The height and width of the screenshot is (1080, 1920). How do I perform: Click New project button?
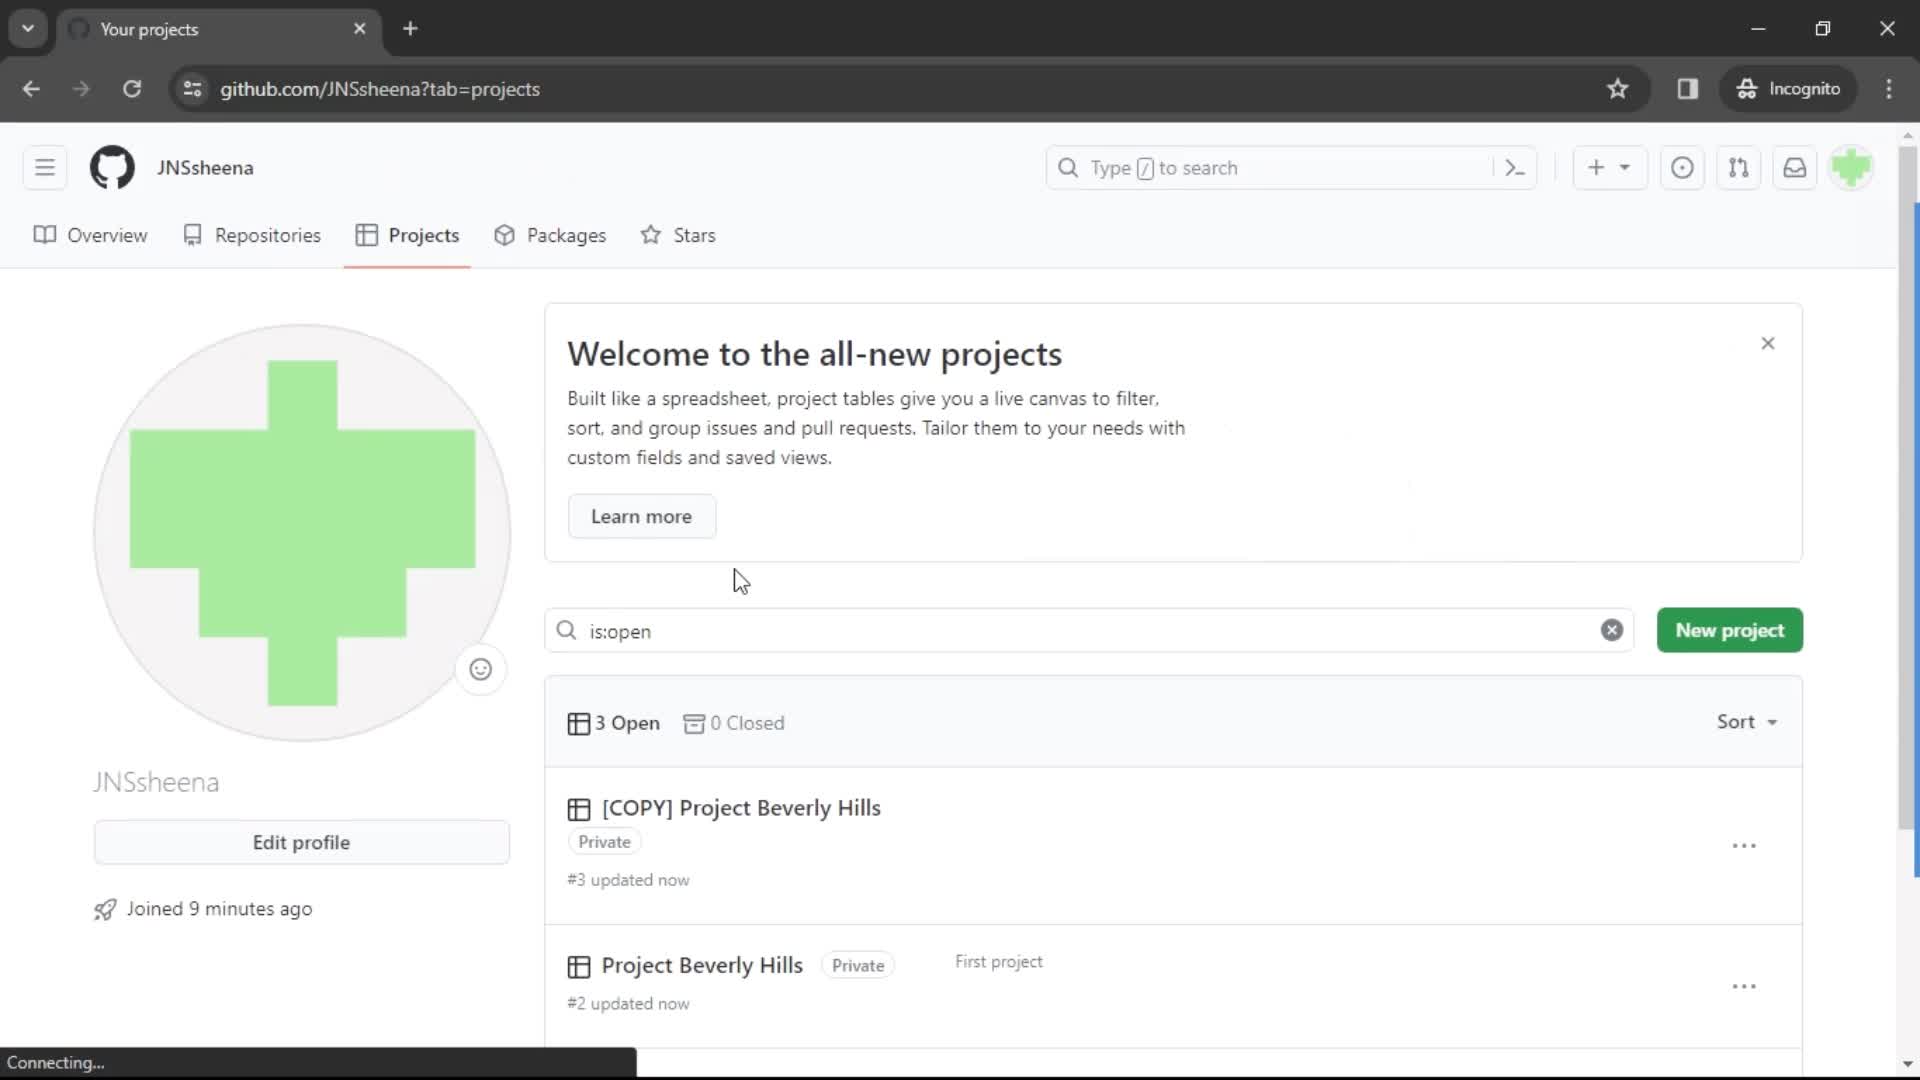click(1730, 630)
